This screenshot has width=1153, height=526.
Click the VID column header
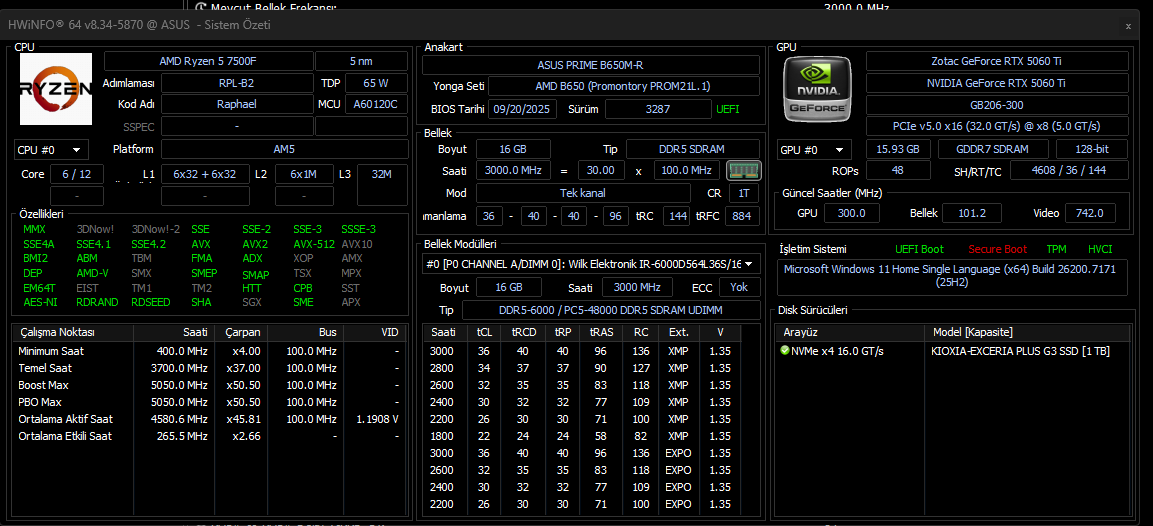pyautogui.click(x=375, y=333)
